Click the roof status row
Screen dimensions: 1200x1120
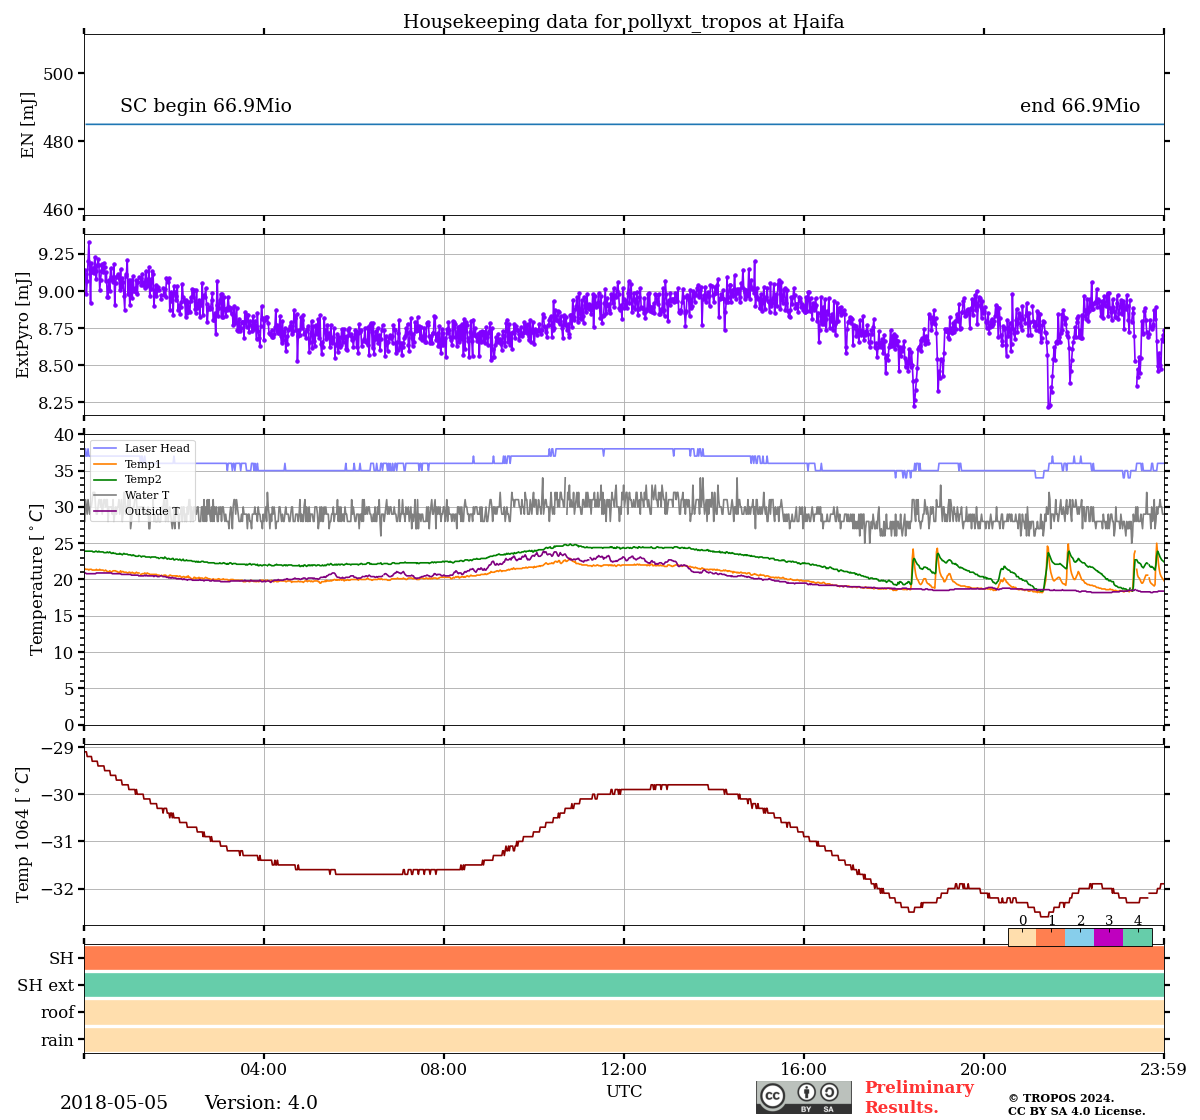click(x=624, y=1012)
